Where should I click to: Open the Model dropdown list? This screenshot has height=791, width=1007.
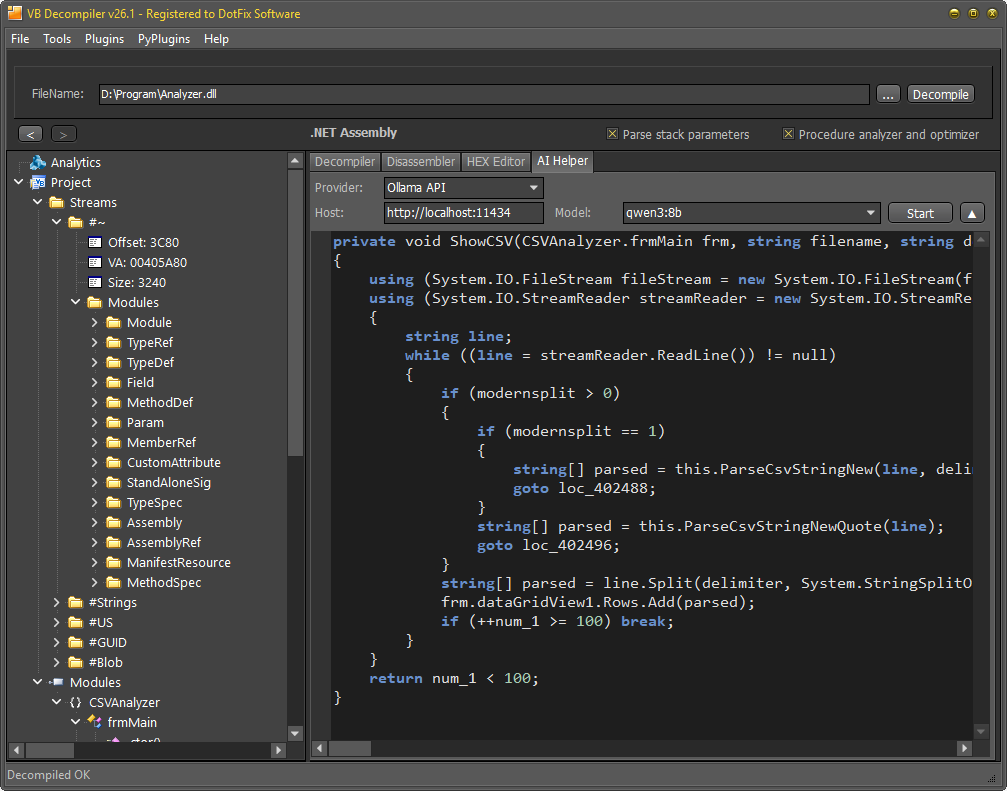coord(871,213)
